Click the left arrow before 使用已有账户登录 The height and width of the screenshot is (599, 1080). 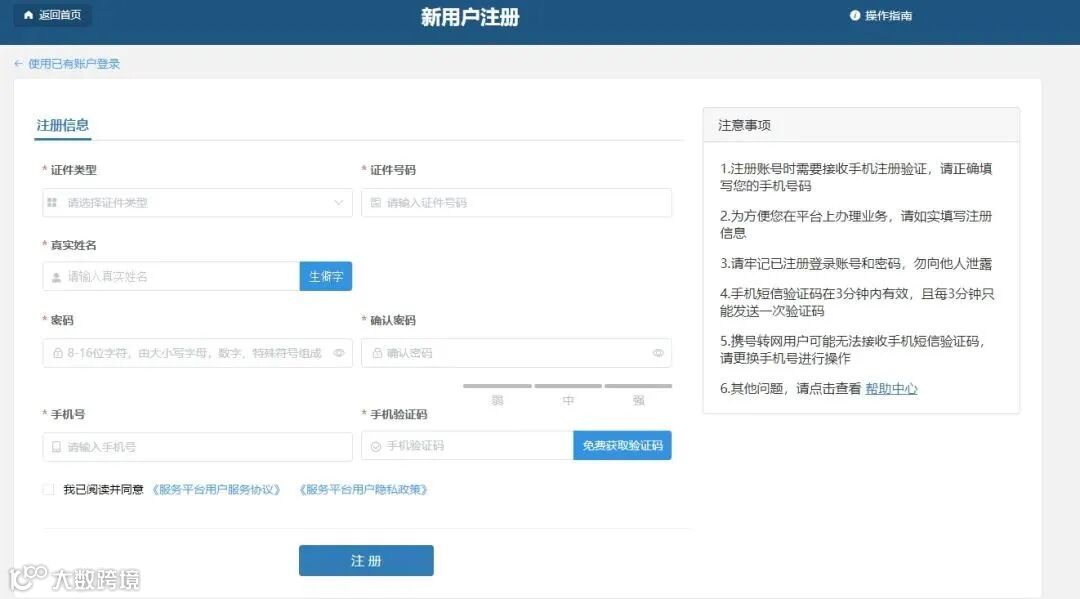pos(18,64)
